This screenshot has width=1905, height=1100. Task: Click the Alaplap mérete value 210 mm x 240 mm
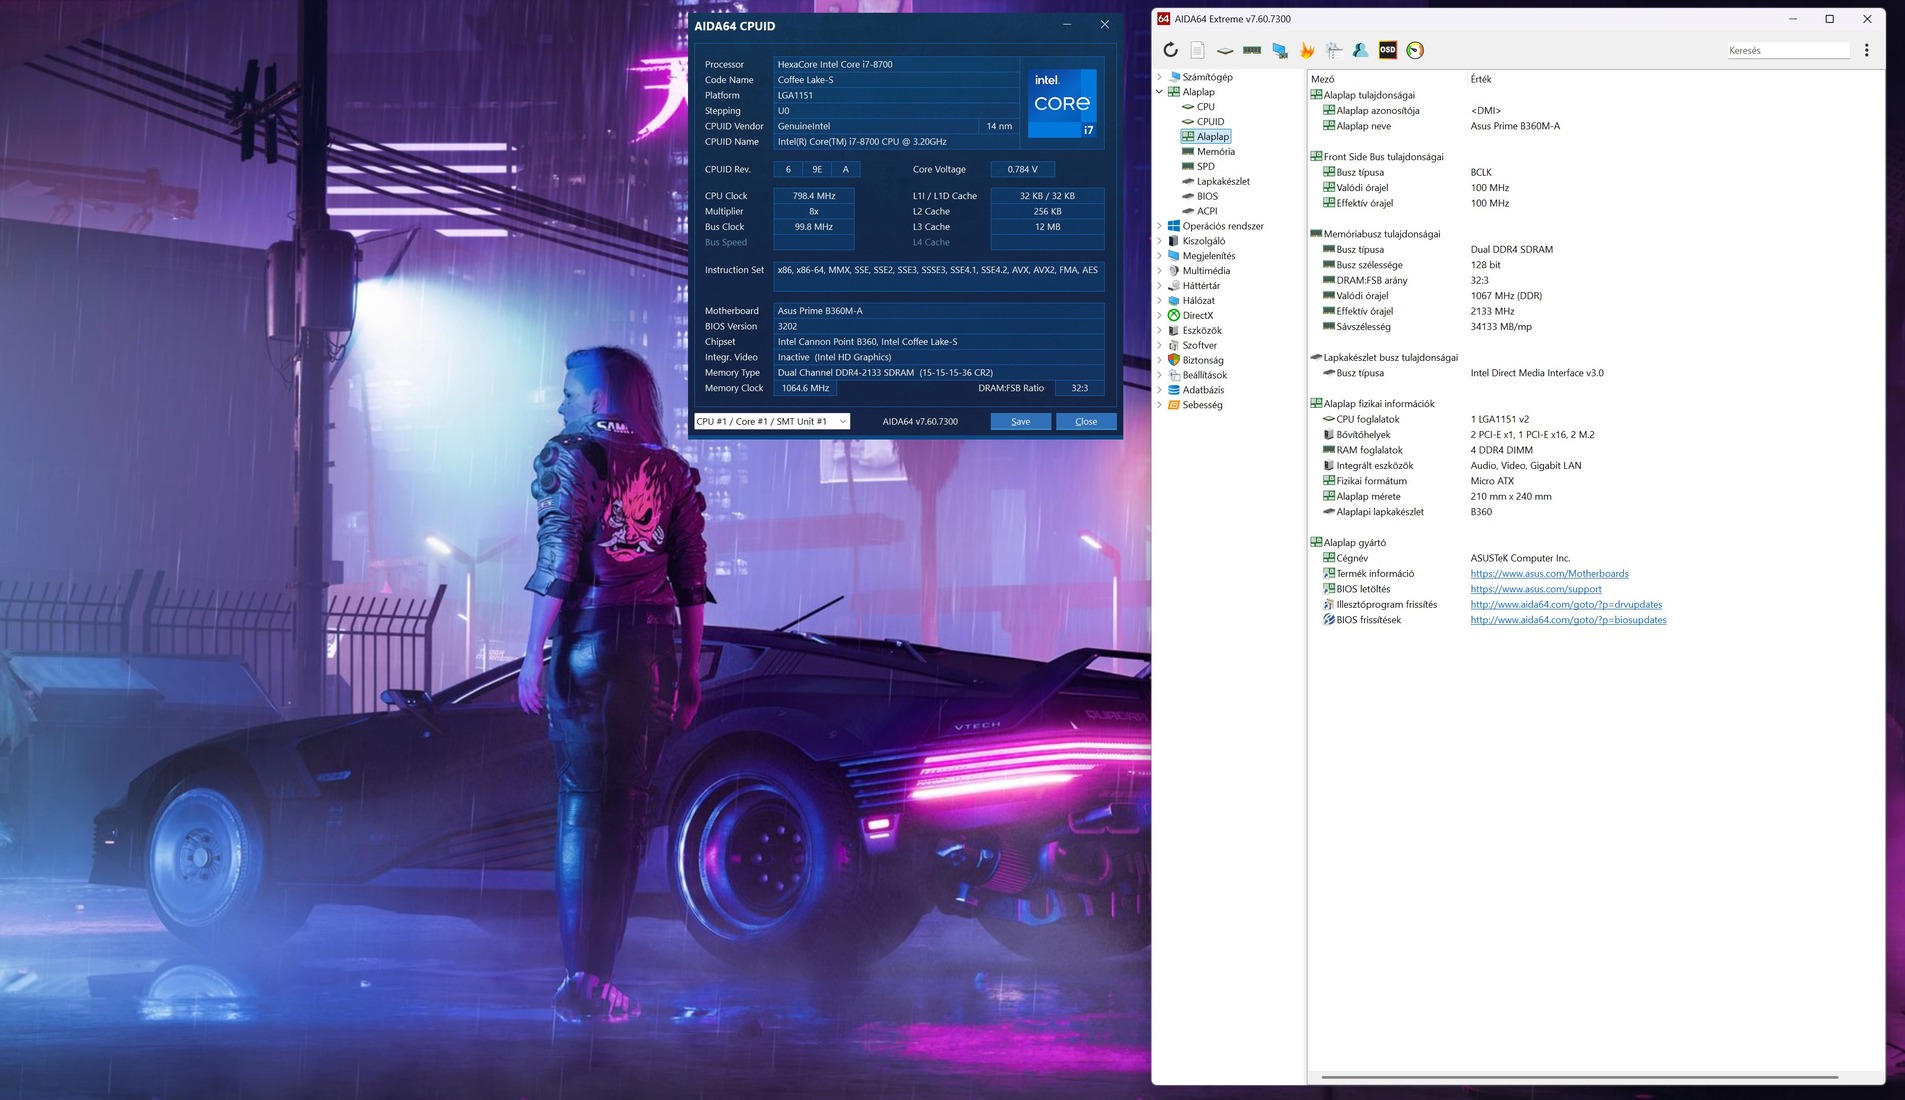point(1510,496)
